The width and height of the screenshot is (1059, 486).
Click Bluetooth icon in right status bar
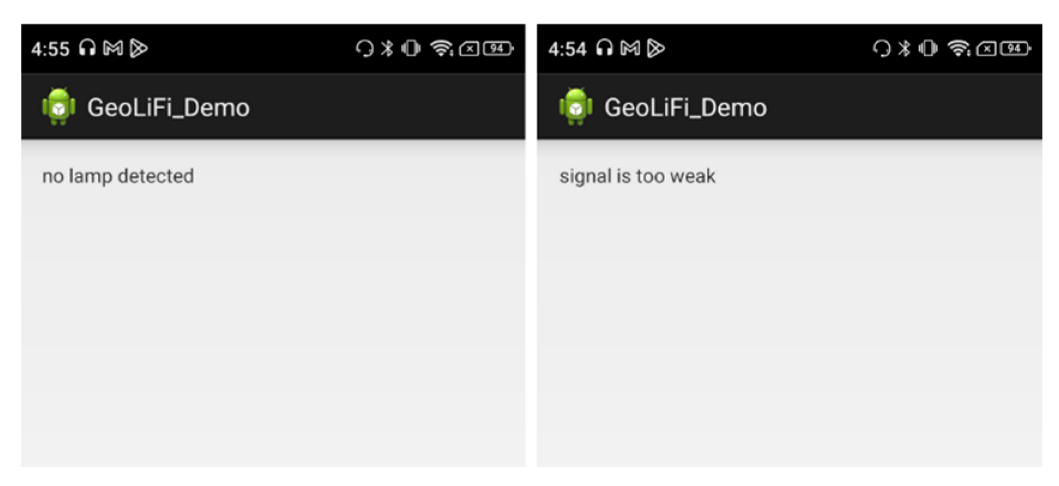pos(904,48)
